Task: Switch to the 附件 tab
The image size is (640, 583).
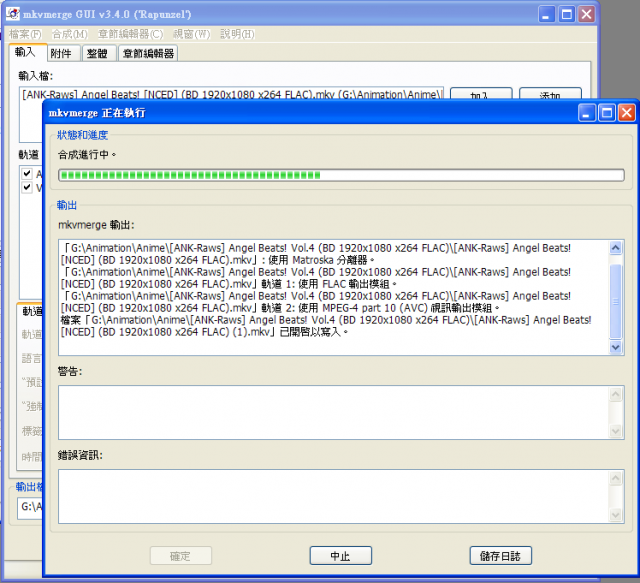Action: coord(63,53)
